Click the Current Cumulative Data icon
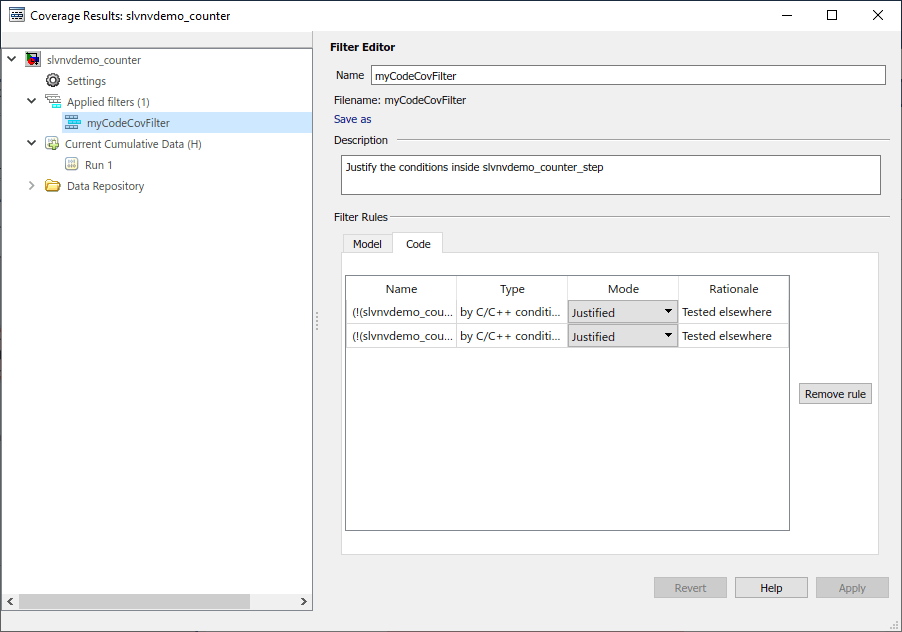The width and height of the screenshot is (902, 632). 52,144
